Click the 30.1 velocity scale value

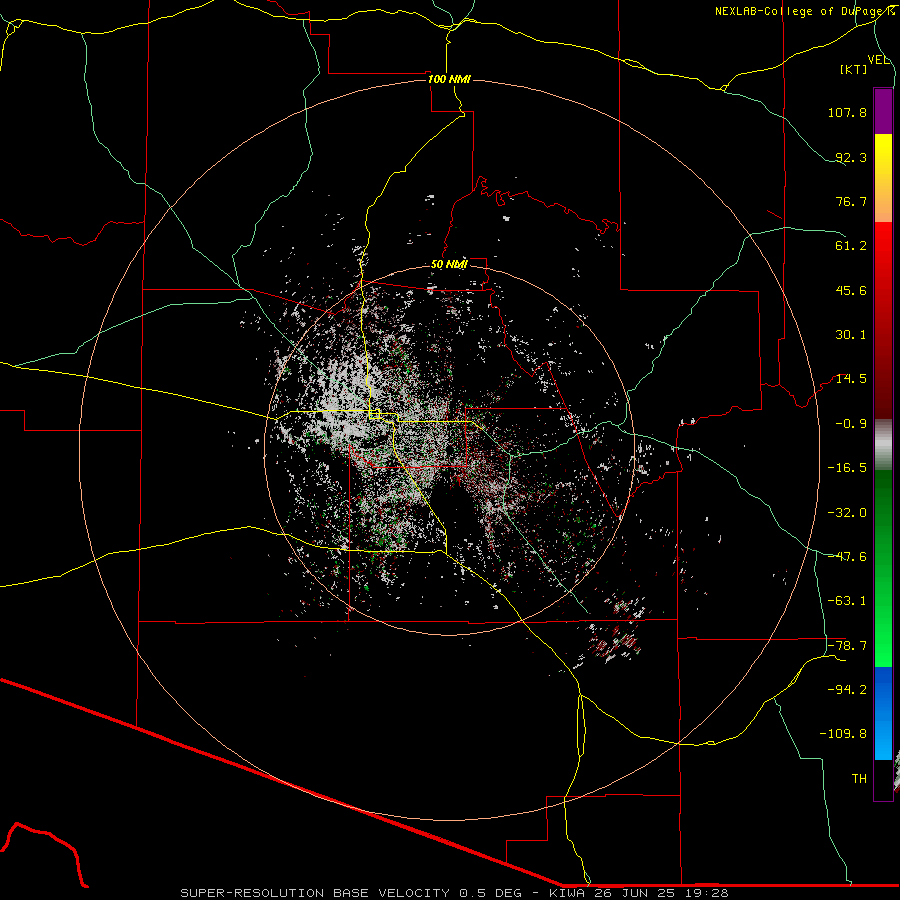851,335
